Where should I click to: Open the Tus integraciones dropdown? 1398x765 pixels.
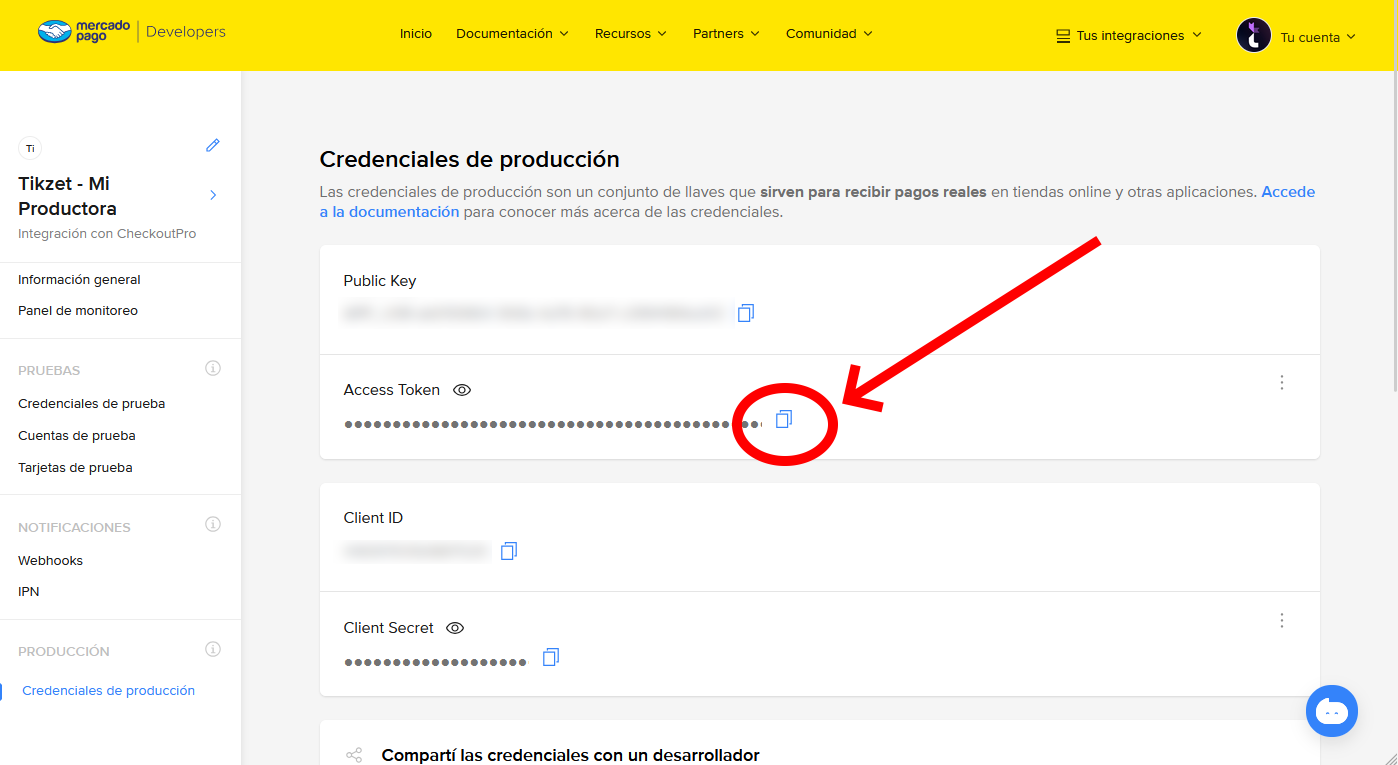click(1129, 36)
